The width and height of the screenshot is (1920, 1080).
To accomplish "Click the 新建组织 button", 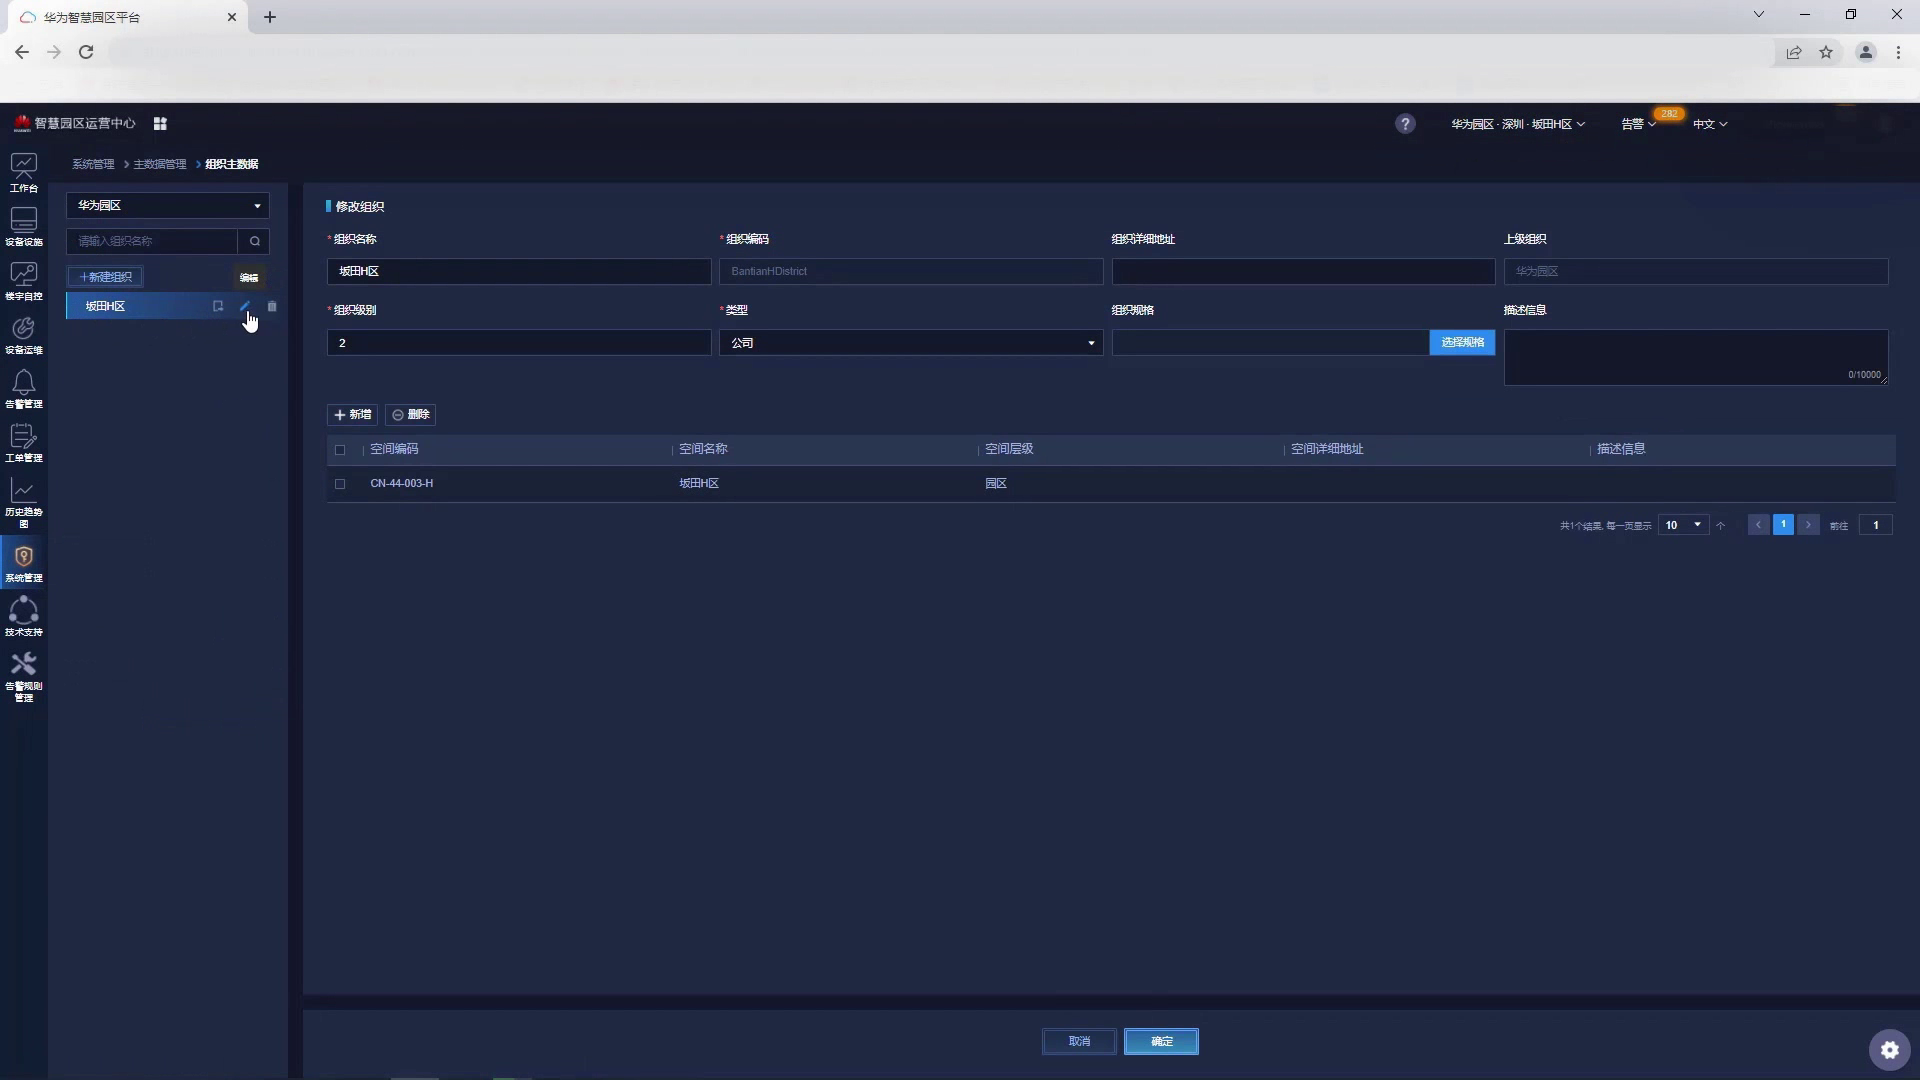I will point(105,277).
